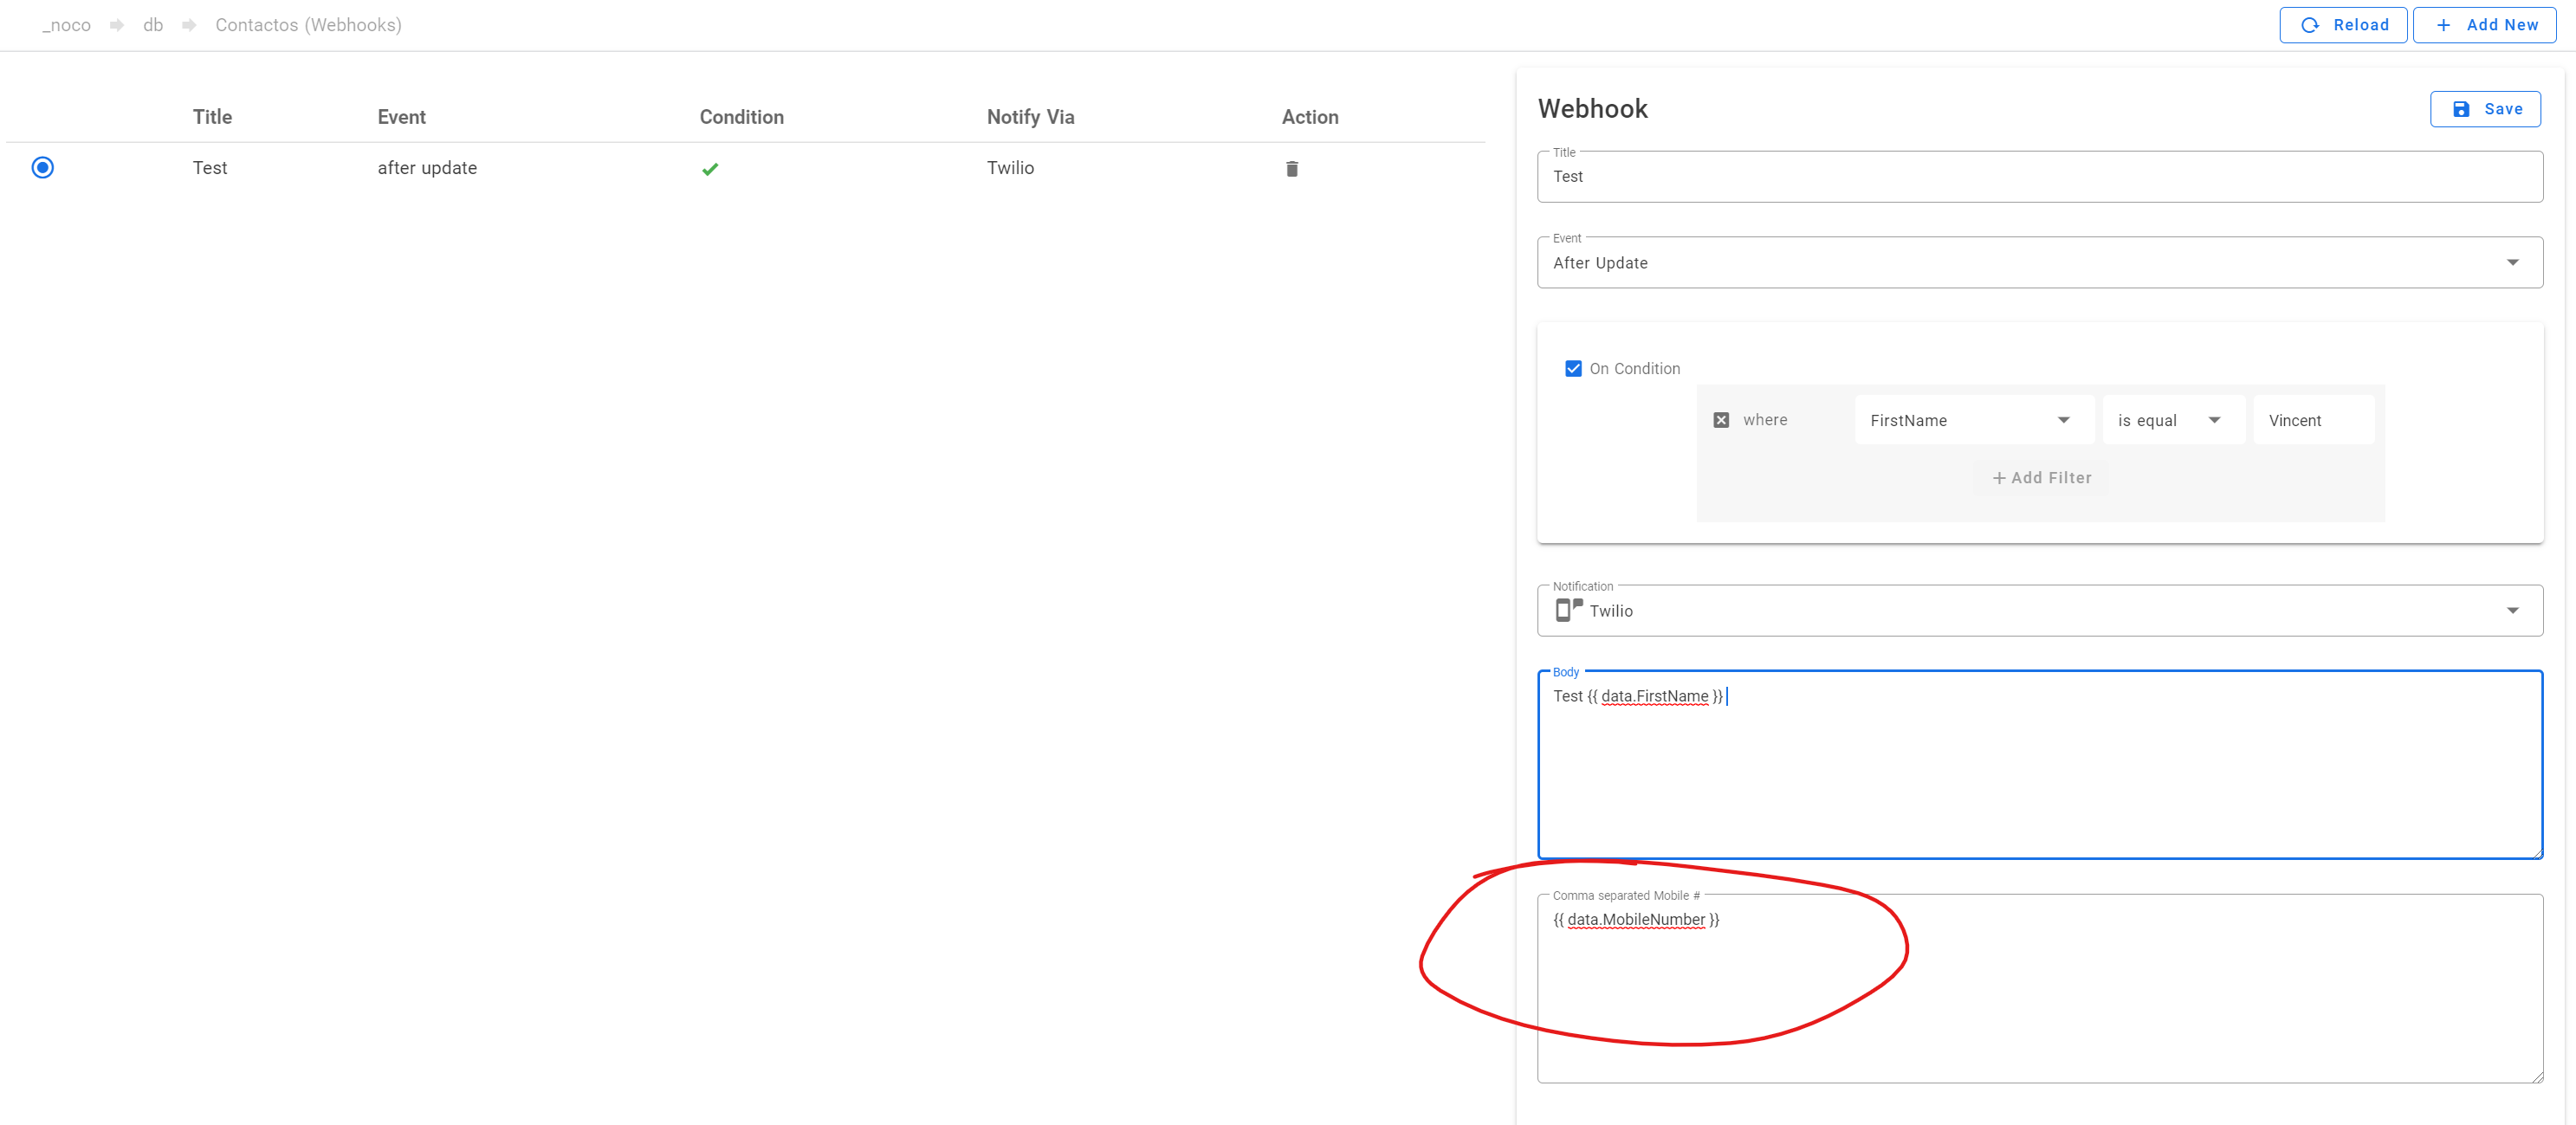Click into the webhook Body text area

[x=2040, y=765]
